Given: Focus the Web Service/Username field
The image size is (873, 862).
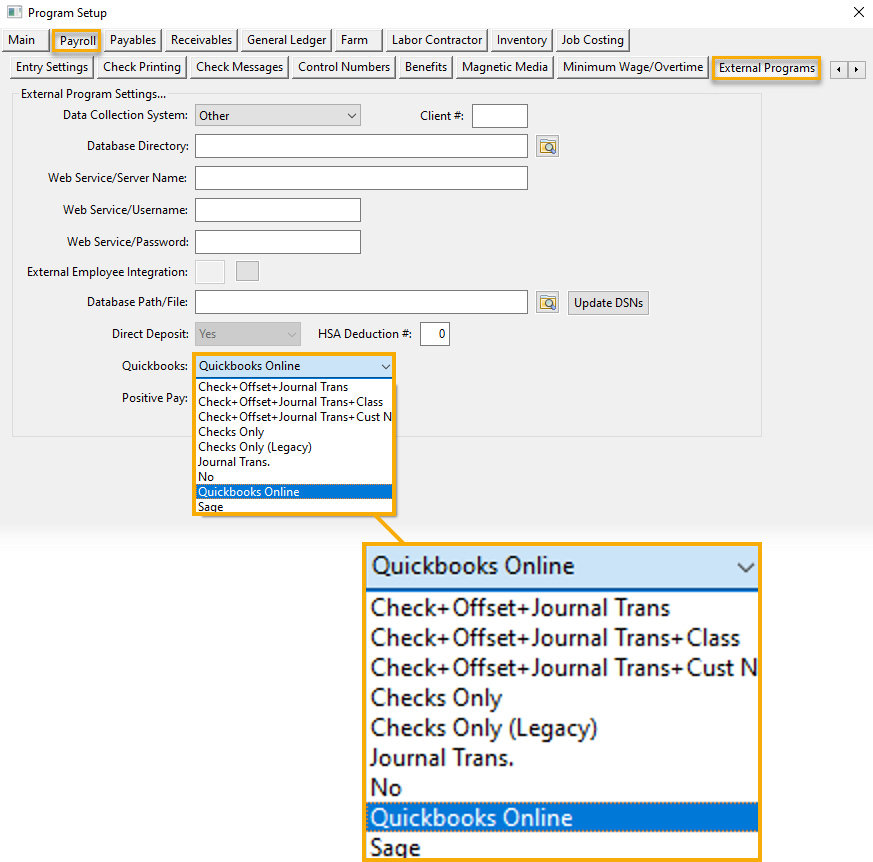Looking at the screenshot, I should 278,210.
